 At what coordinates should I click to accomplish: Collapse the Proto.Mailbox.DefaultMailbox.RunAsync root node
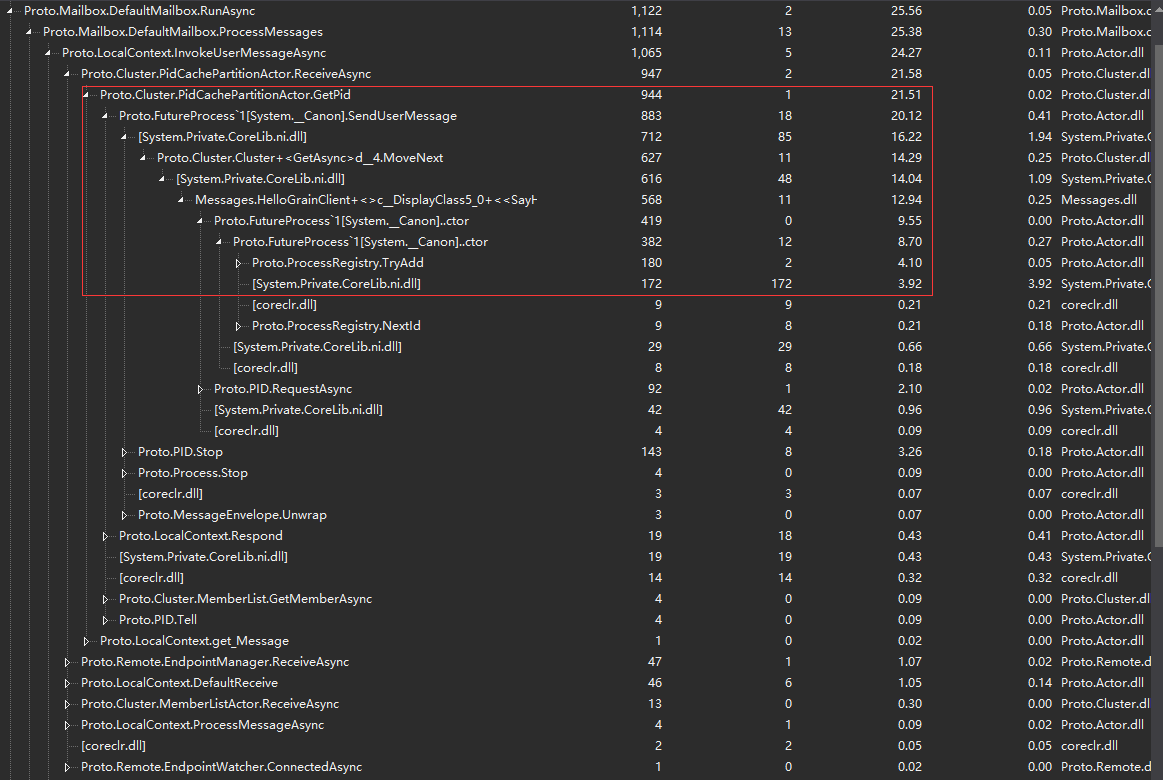coord(9,10)
